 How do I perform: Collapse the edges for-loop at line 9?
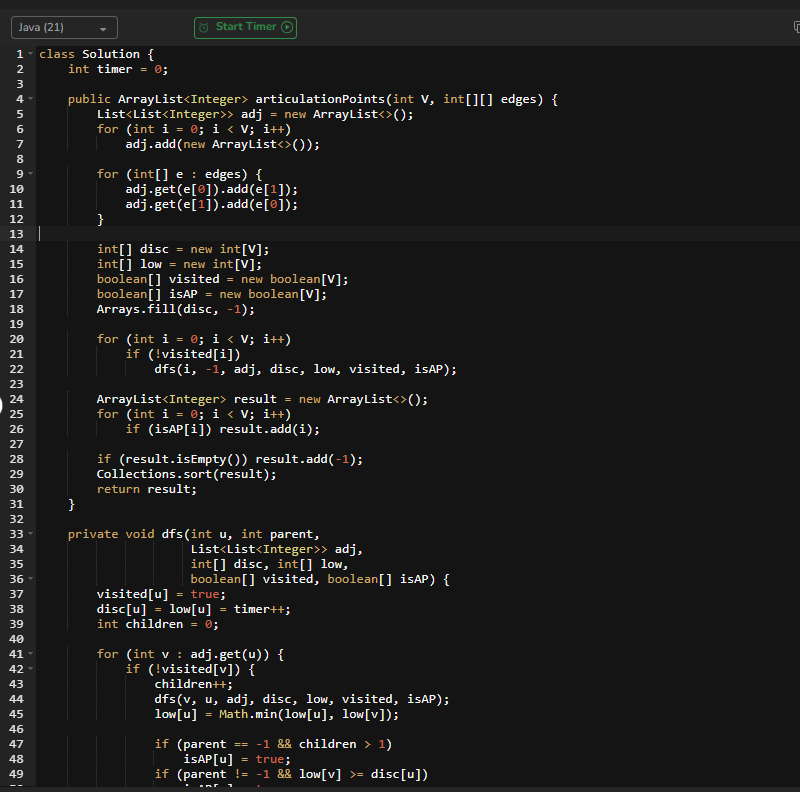pyautogui.click(x=31, y=174)
